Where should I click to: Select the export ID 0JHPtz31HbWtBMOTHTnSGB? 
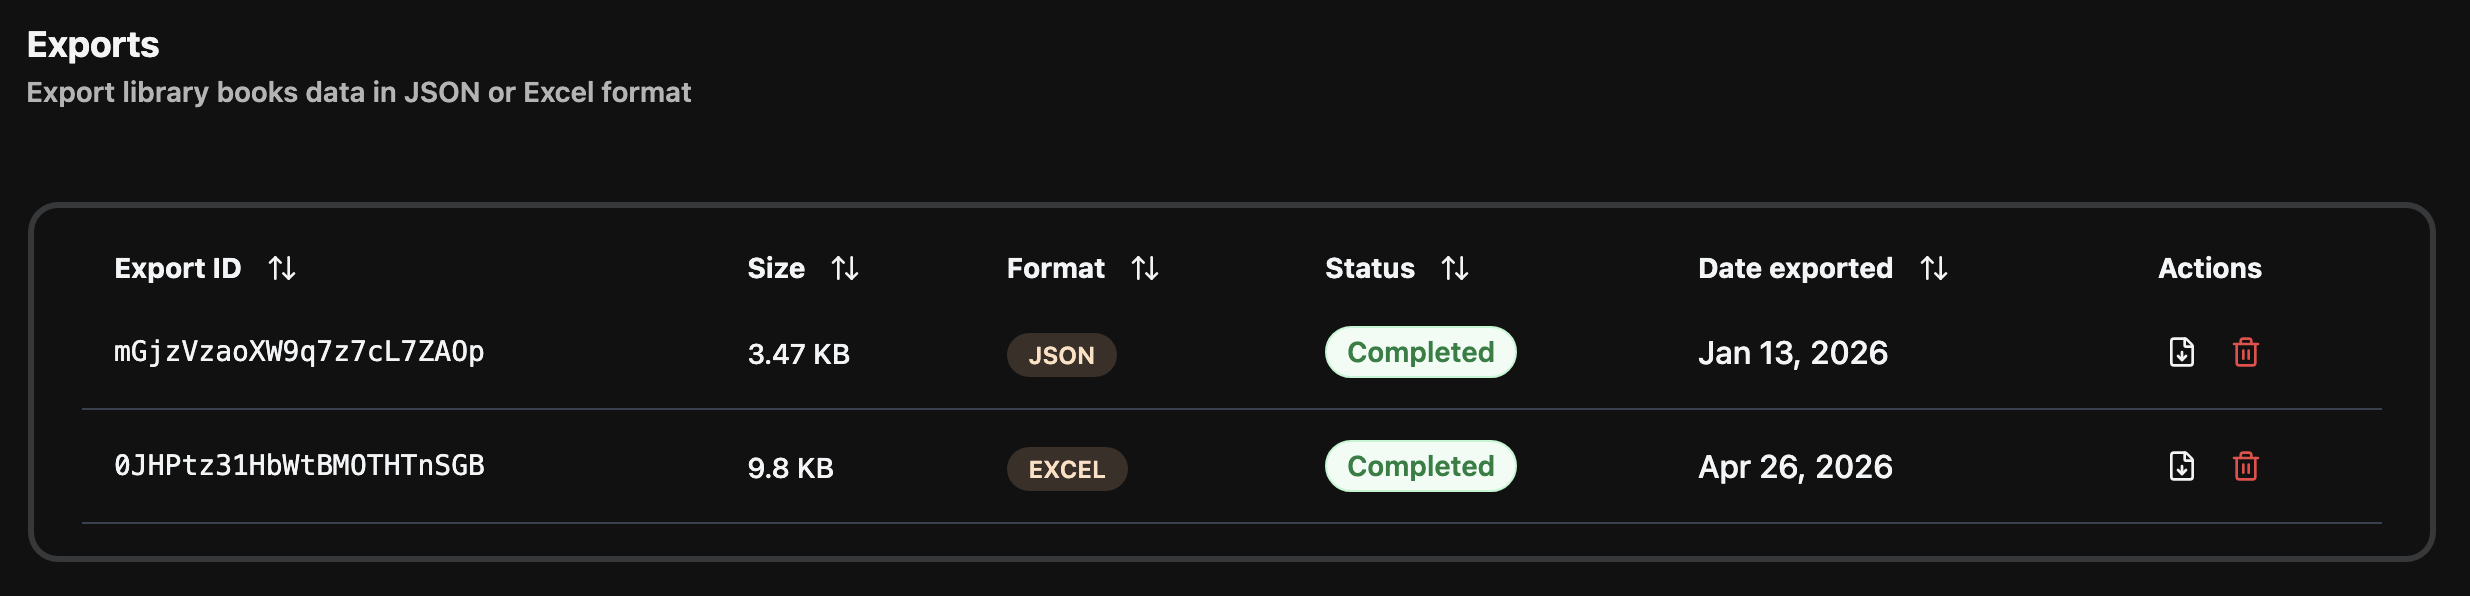(299, 464)
